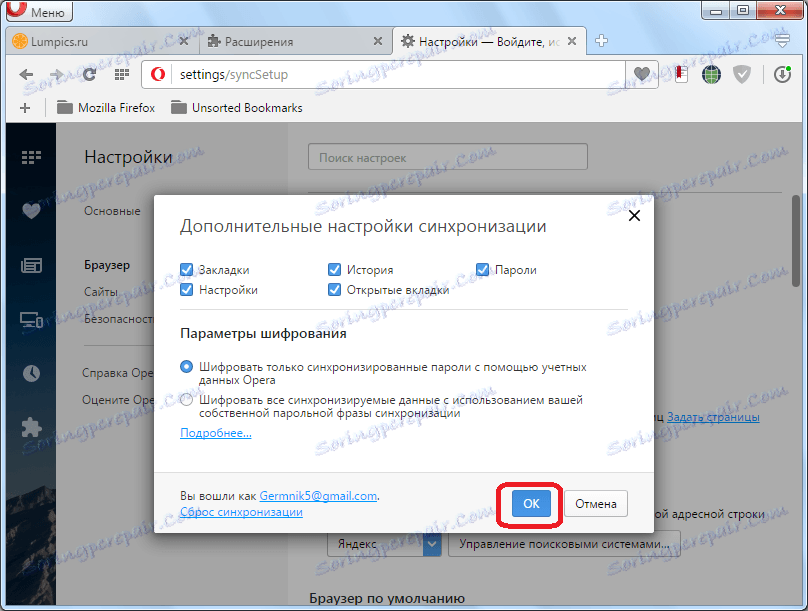Open the tab menu icon at right of tab bar
Viewport: 808px width, 611px height.
[x=782, y=41]
